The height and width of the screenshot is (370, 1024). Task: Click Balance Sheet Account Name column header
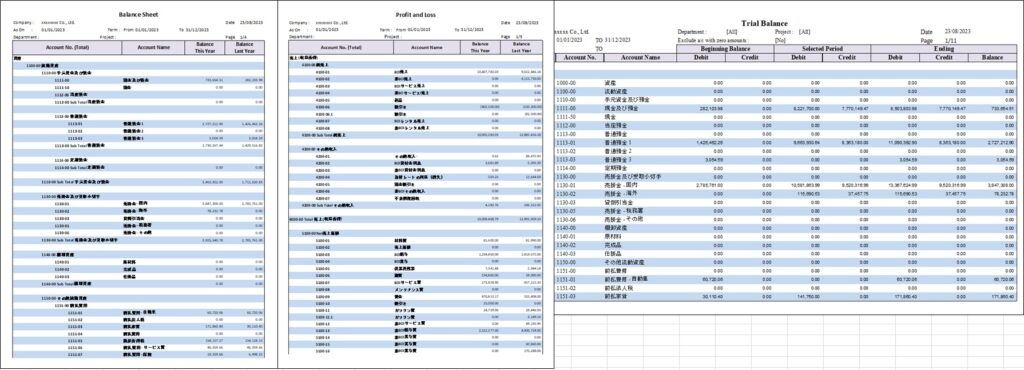coord(153,48)
